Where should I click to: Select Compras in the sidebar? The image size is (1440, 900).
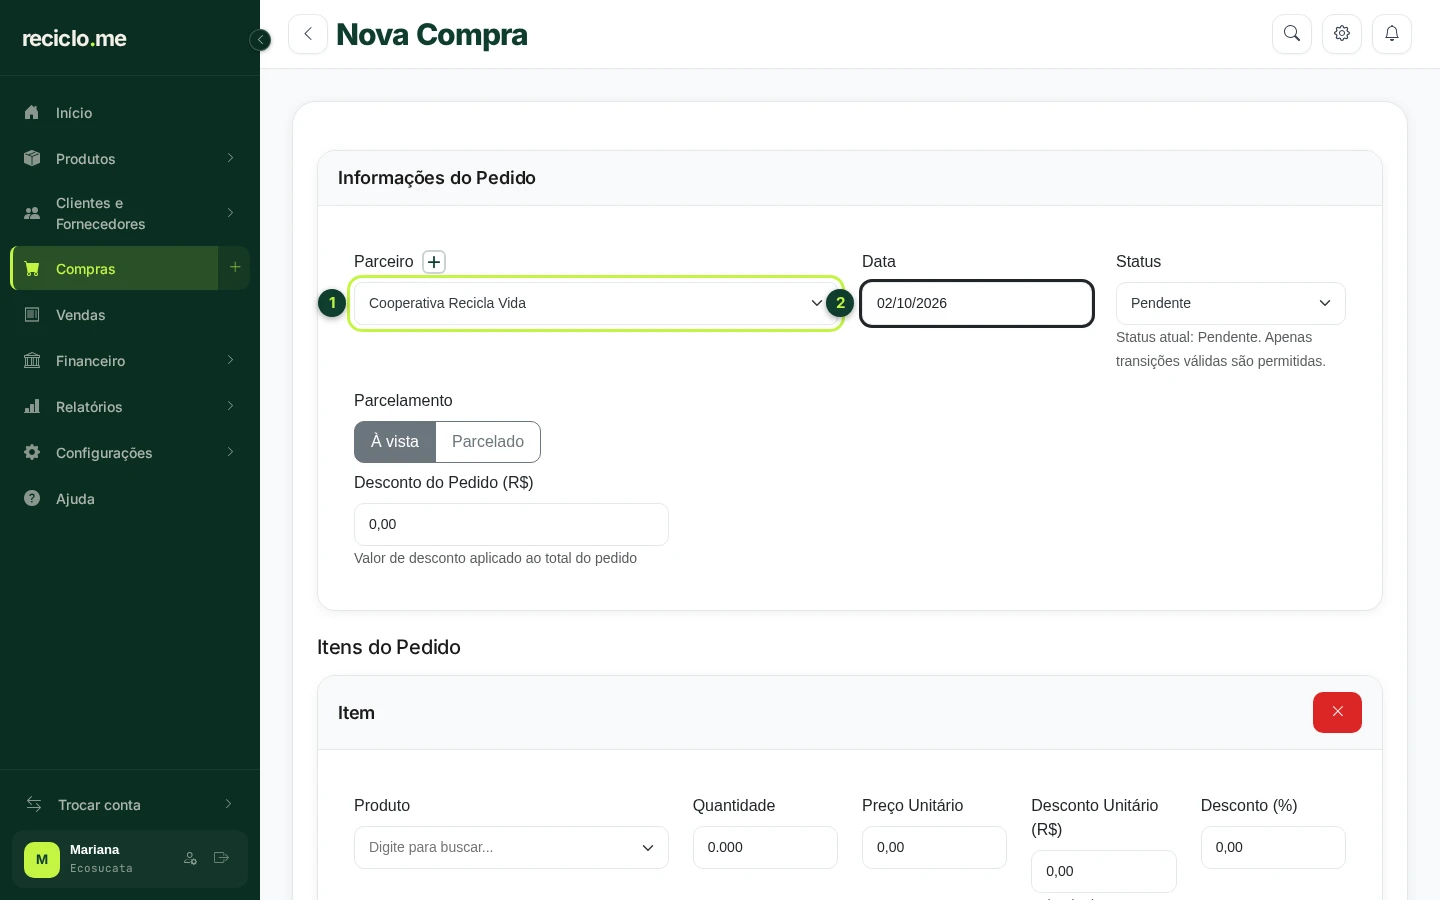tap(114, 268)
